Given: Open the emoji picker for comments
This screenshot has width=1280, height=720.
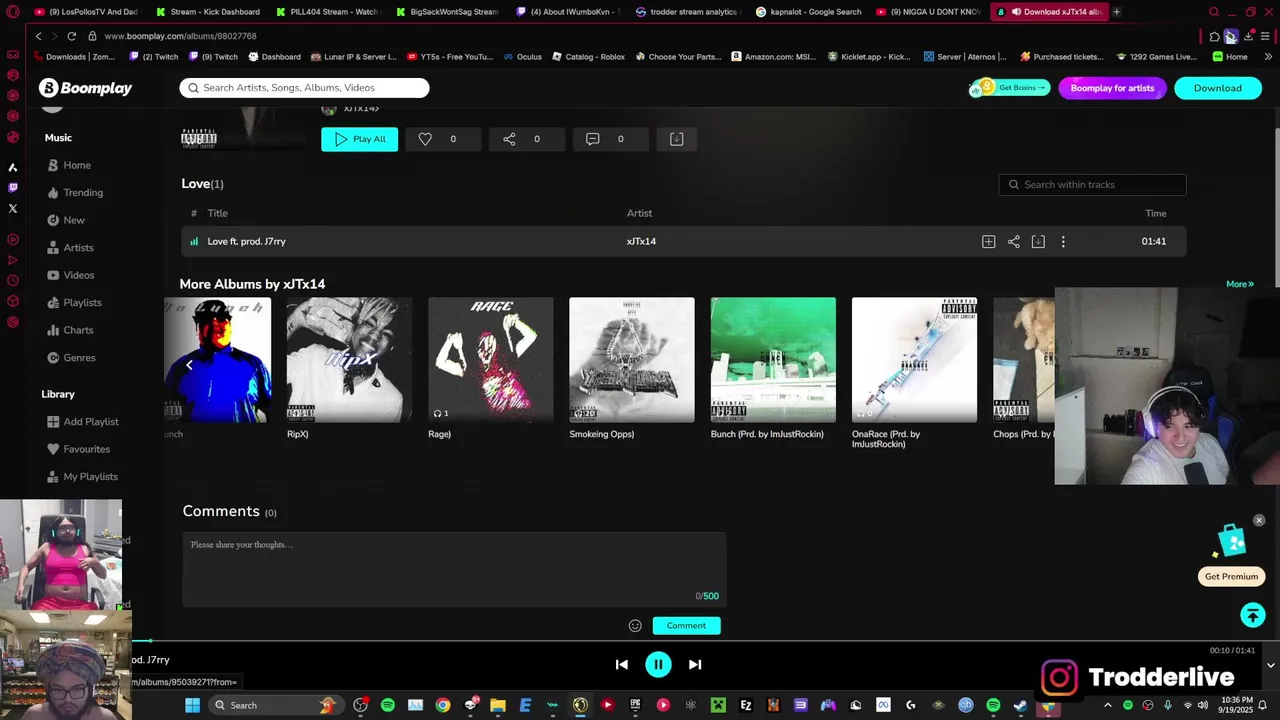Looking at the screenshot, I should click(x=635, y=626).
